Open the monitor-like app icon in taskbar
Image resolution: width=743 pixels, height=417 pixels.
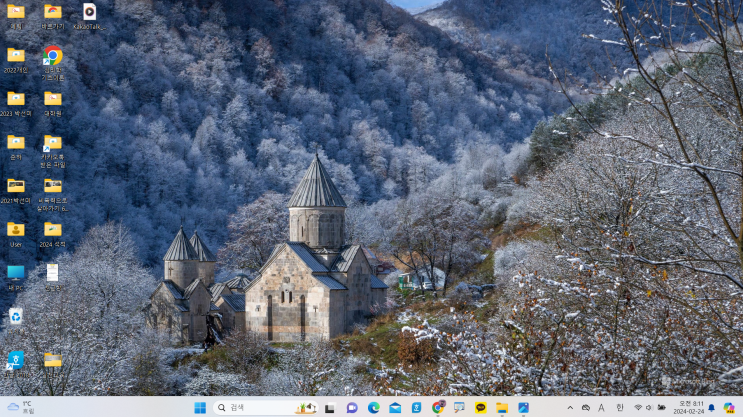point(459,408)
